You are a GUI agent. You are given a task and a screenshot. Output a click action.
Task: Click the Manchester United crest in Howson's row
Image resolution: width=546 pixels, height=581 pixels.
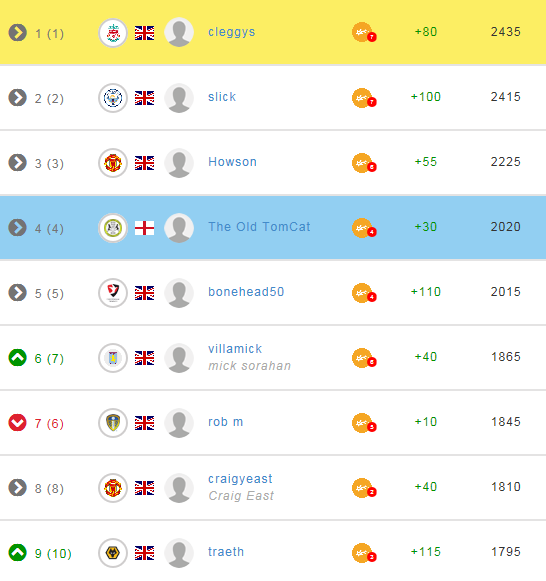pos(113,163)
